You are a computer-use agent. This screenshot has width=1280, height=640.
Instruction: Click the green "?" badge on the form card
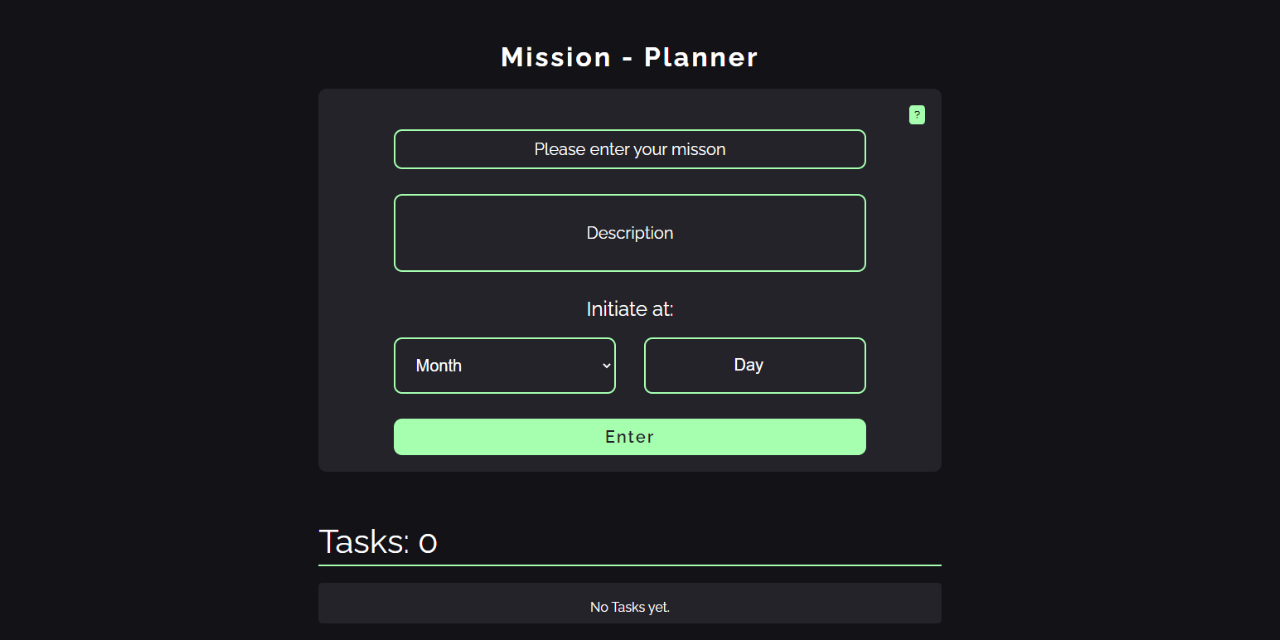(917, 114)
